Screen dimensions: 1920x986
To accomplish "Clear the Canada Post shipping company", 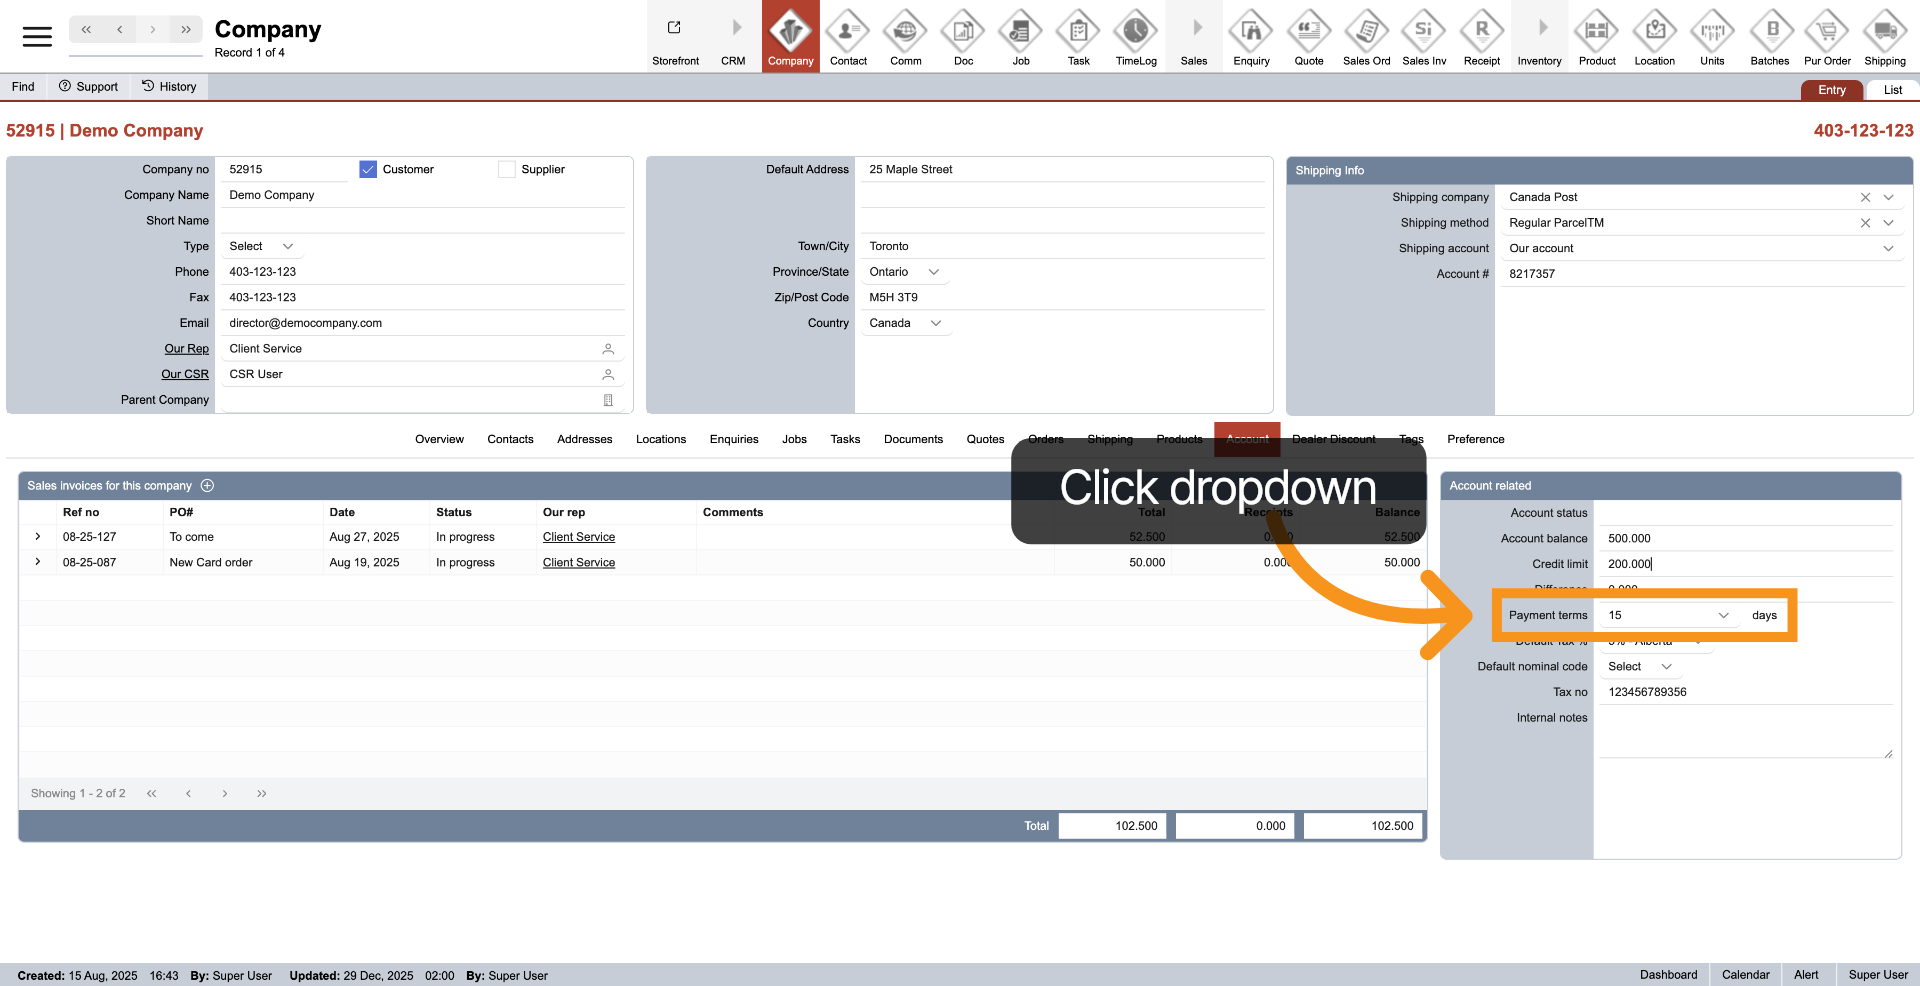I will 1865,198.
